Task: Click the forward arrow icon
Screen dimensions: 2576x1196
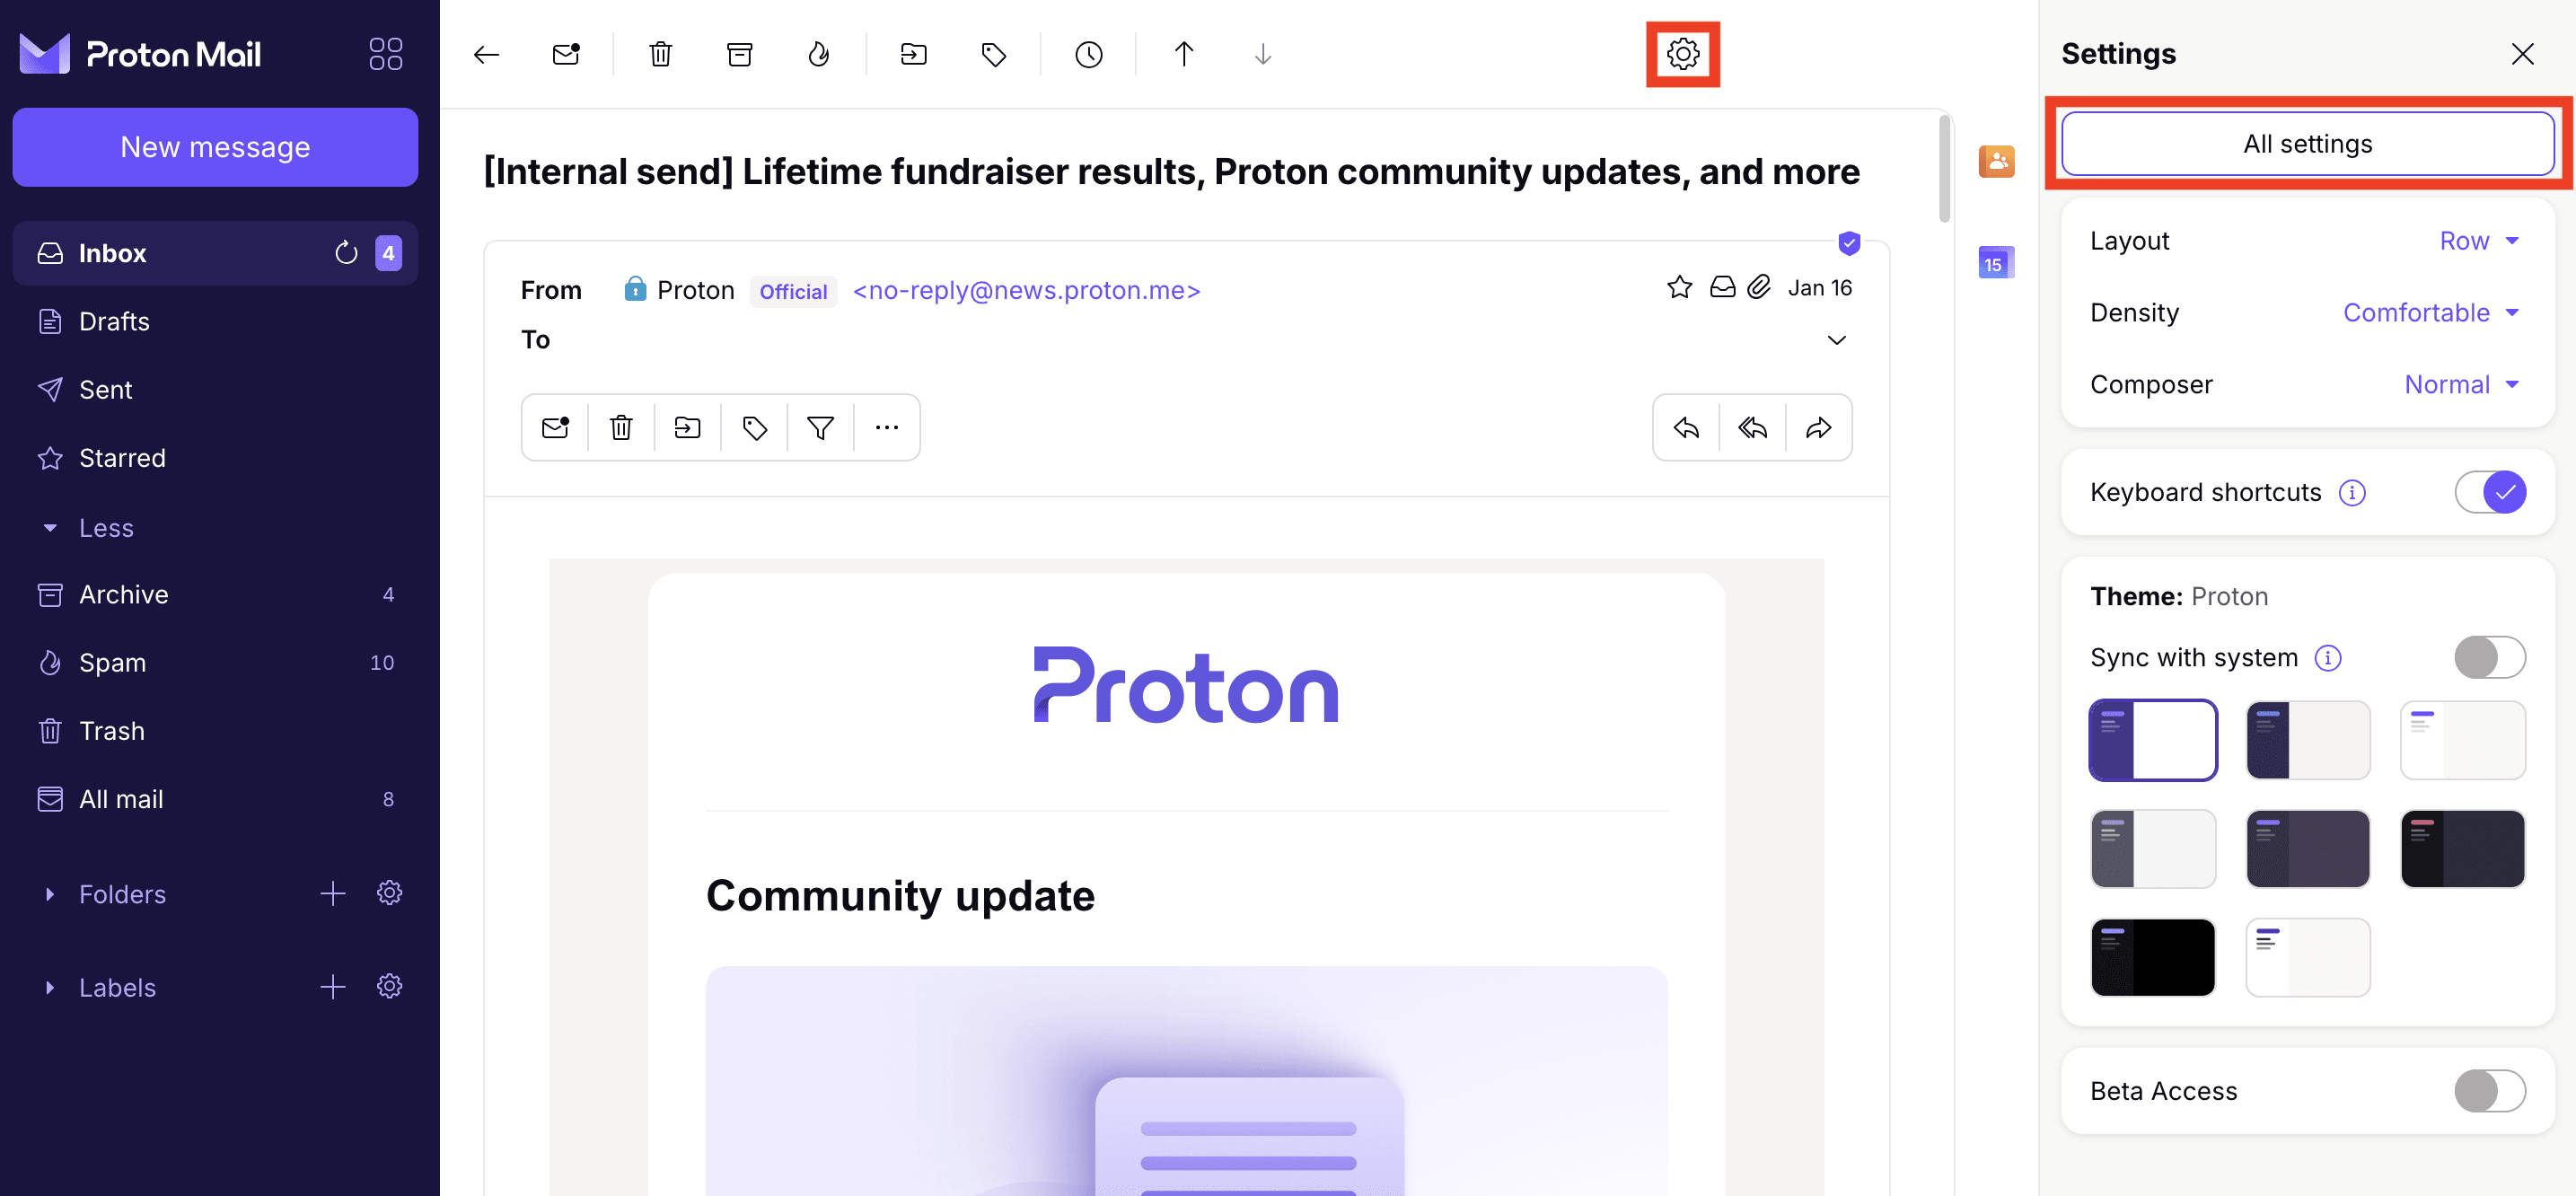Action: click(1818, 427)
